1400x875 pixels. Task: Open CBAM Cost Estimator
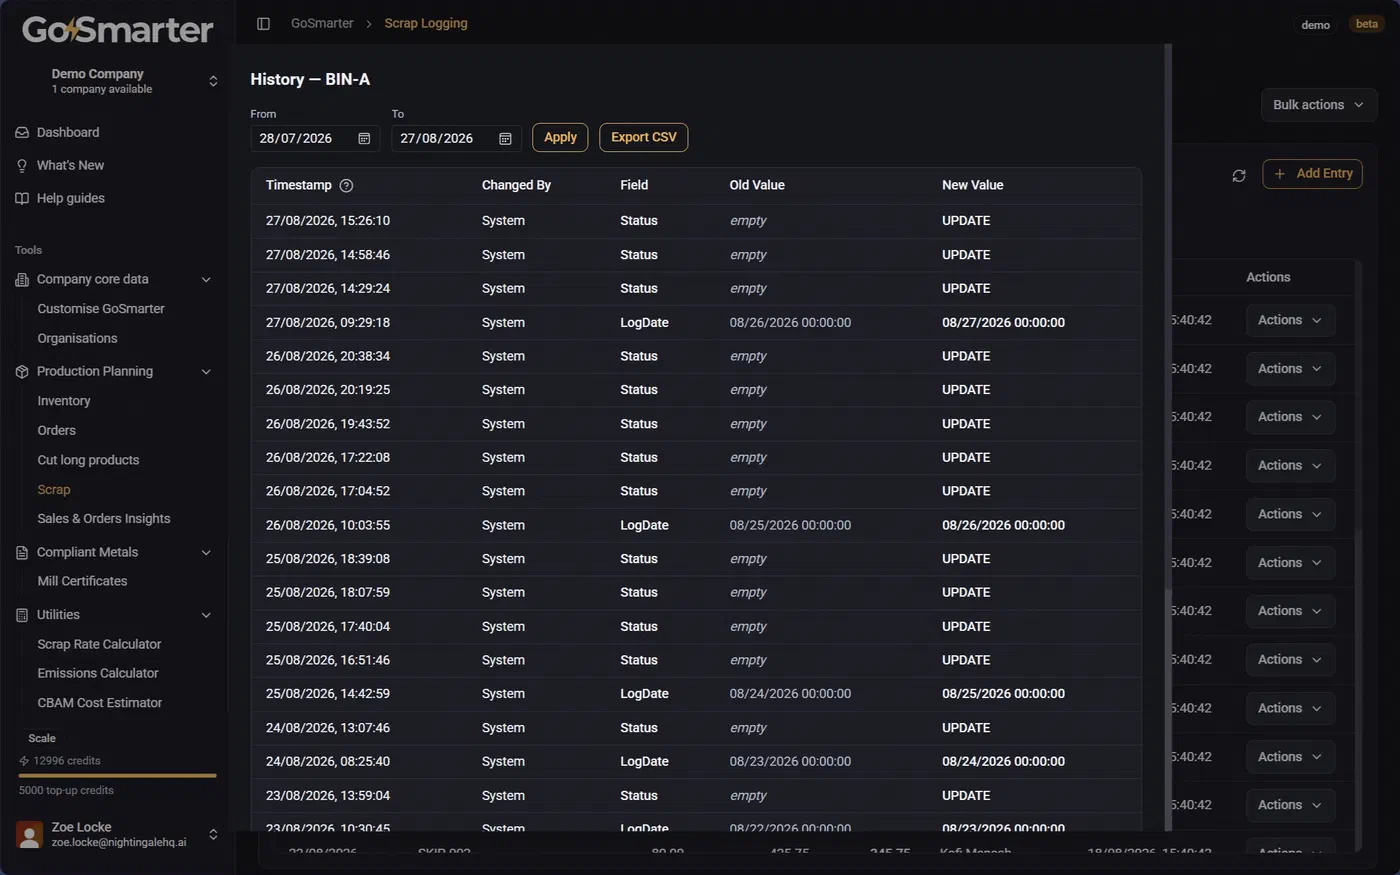pyautogui.click(x=100, y=703)
